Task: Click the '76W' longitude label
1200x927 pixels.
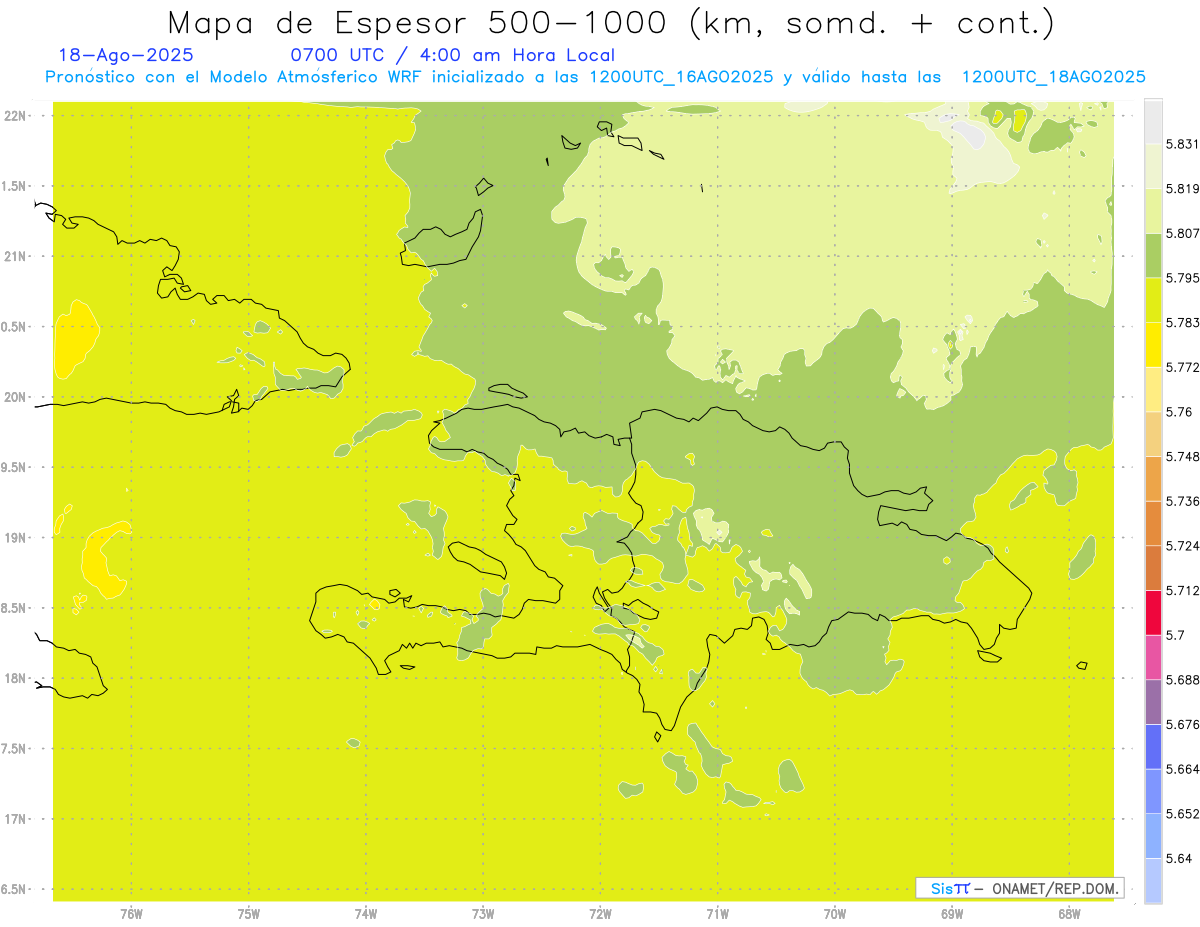Action: tap(131, 913)
